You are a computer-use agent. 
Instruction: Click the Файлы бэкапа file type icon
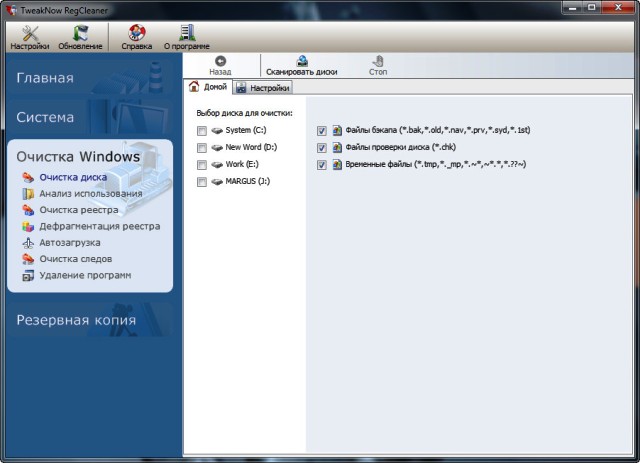point(337,130)
